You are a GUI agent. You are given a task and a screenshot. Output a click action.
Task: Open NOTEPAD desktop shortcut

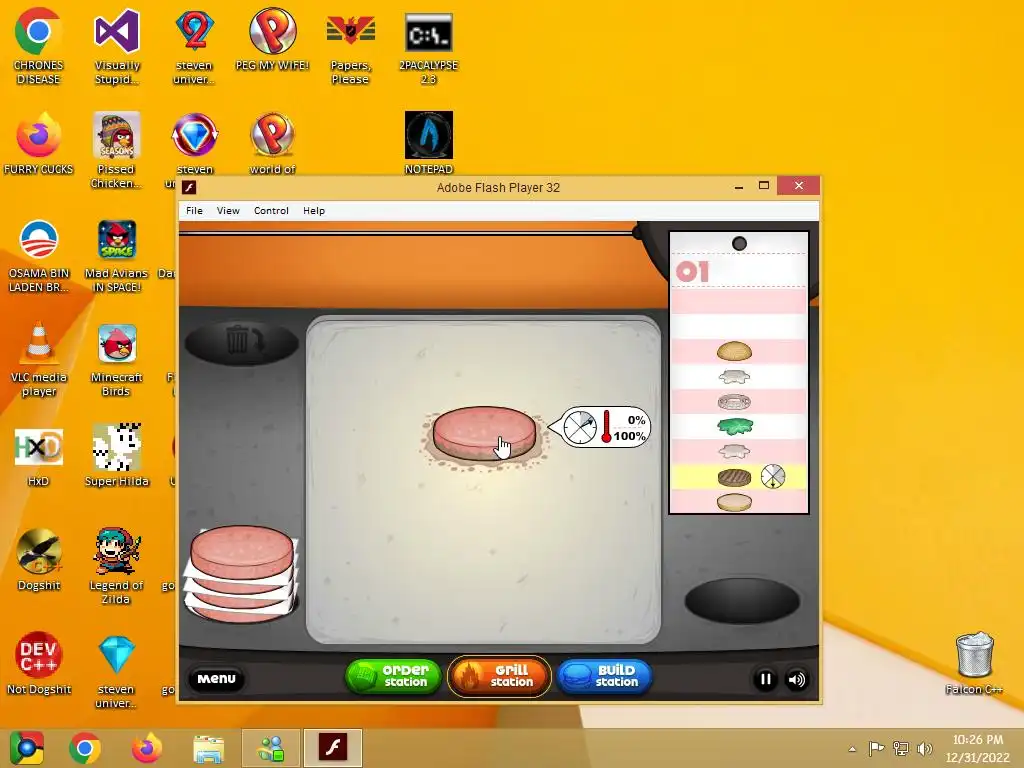click(x=428, y=143)
